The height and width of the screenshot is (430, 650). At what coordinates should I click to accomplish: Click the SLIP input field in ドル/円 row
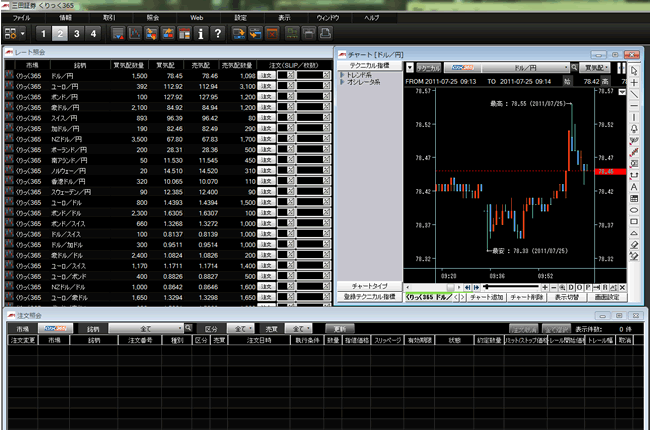tap(283, 75)
